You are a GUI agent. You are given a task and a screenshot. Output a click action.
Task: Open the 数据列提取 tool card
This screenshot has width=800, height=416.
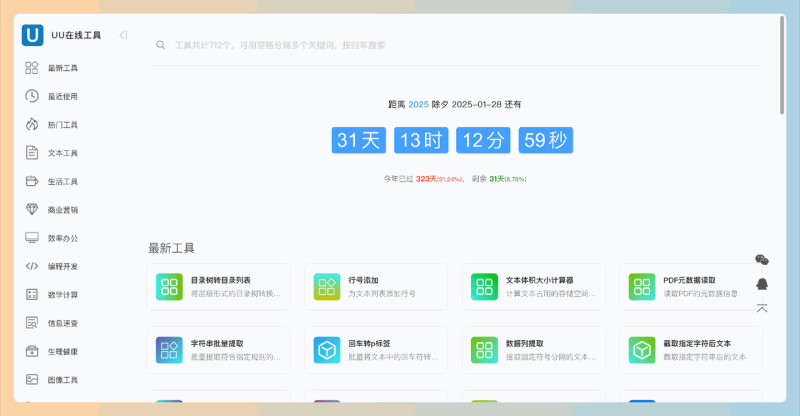[x=534, y=350]
